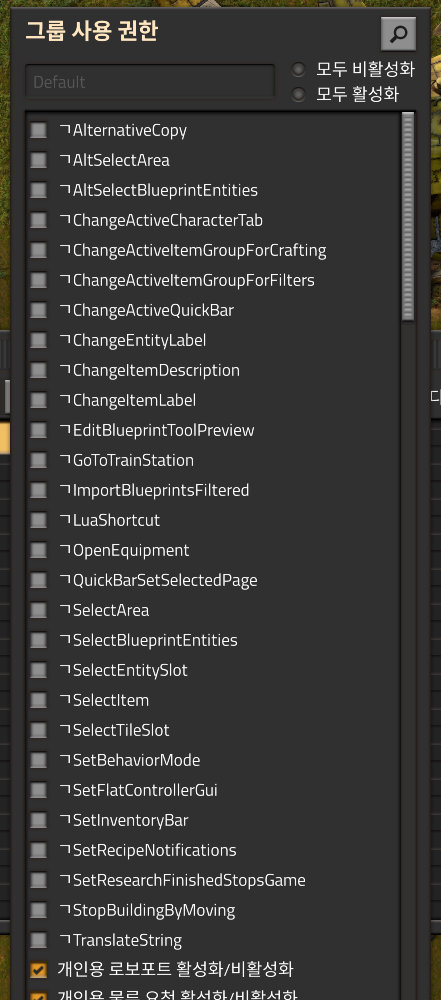Tick the TranslateString permission checkbox
441x1000 pixels.
[39, 940]
